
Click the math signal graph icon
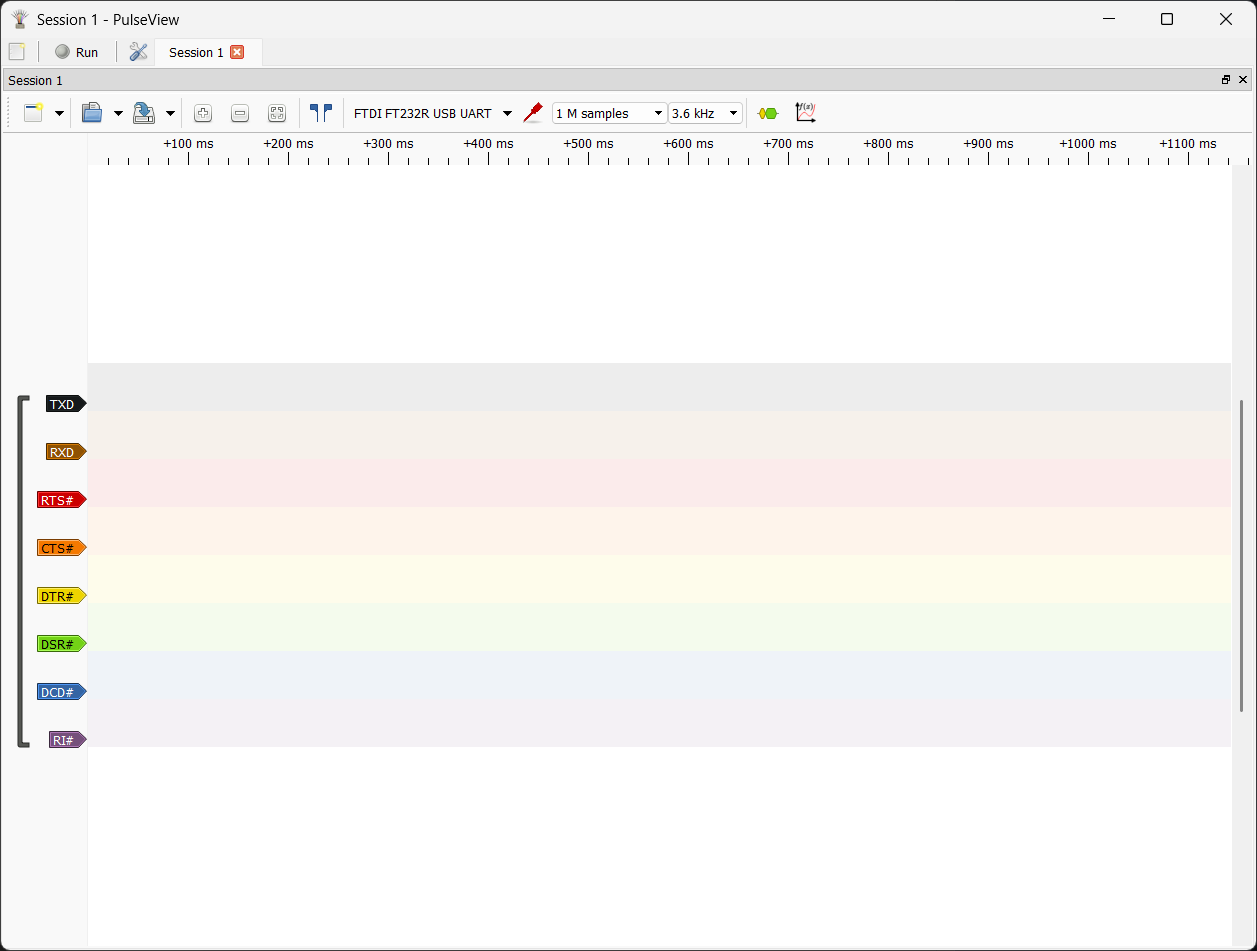[805, 113]
